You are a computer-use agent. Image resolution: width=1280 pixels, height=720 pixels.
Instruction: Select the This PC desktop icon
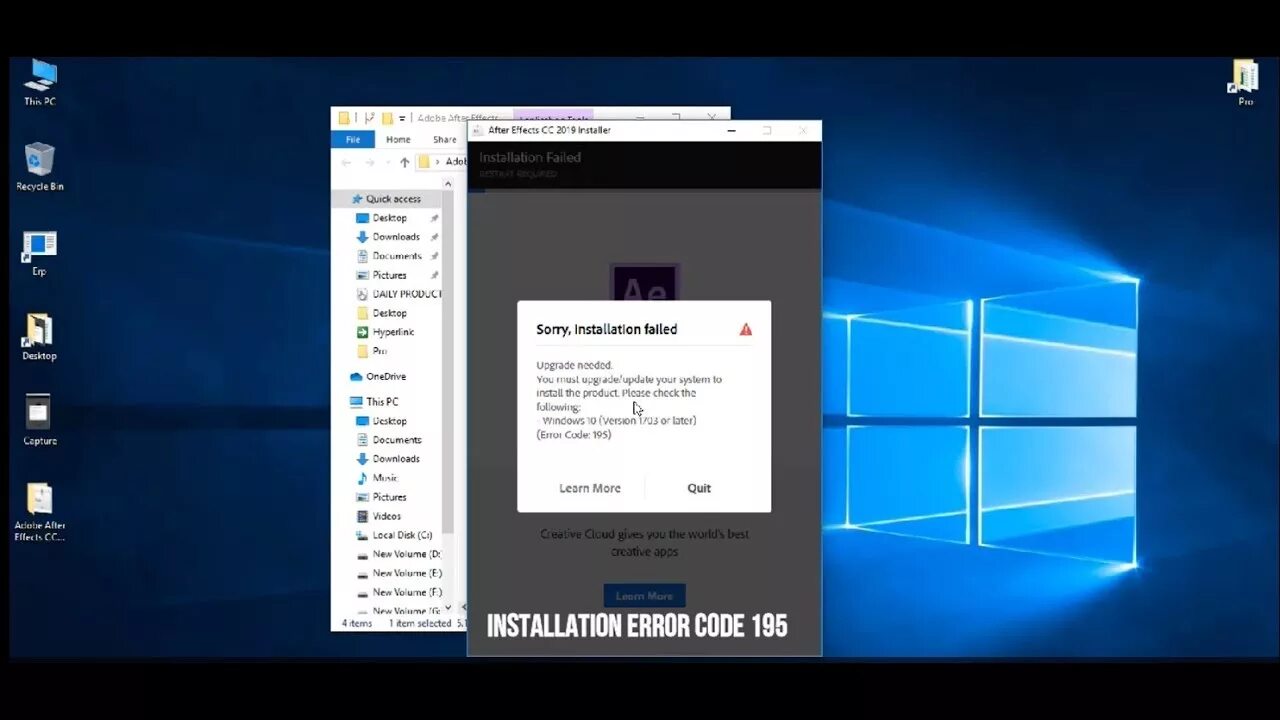40,83
